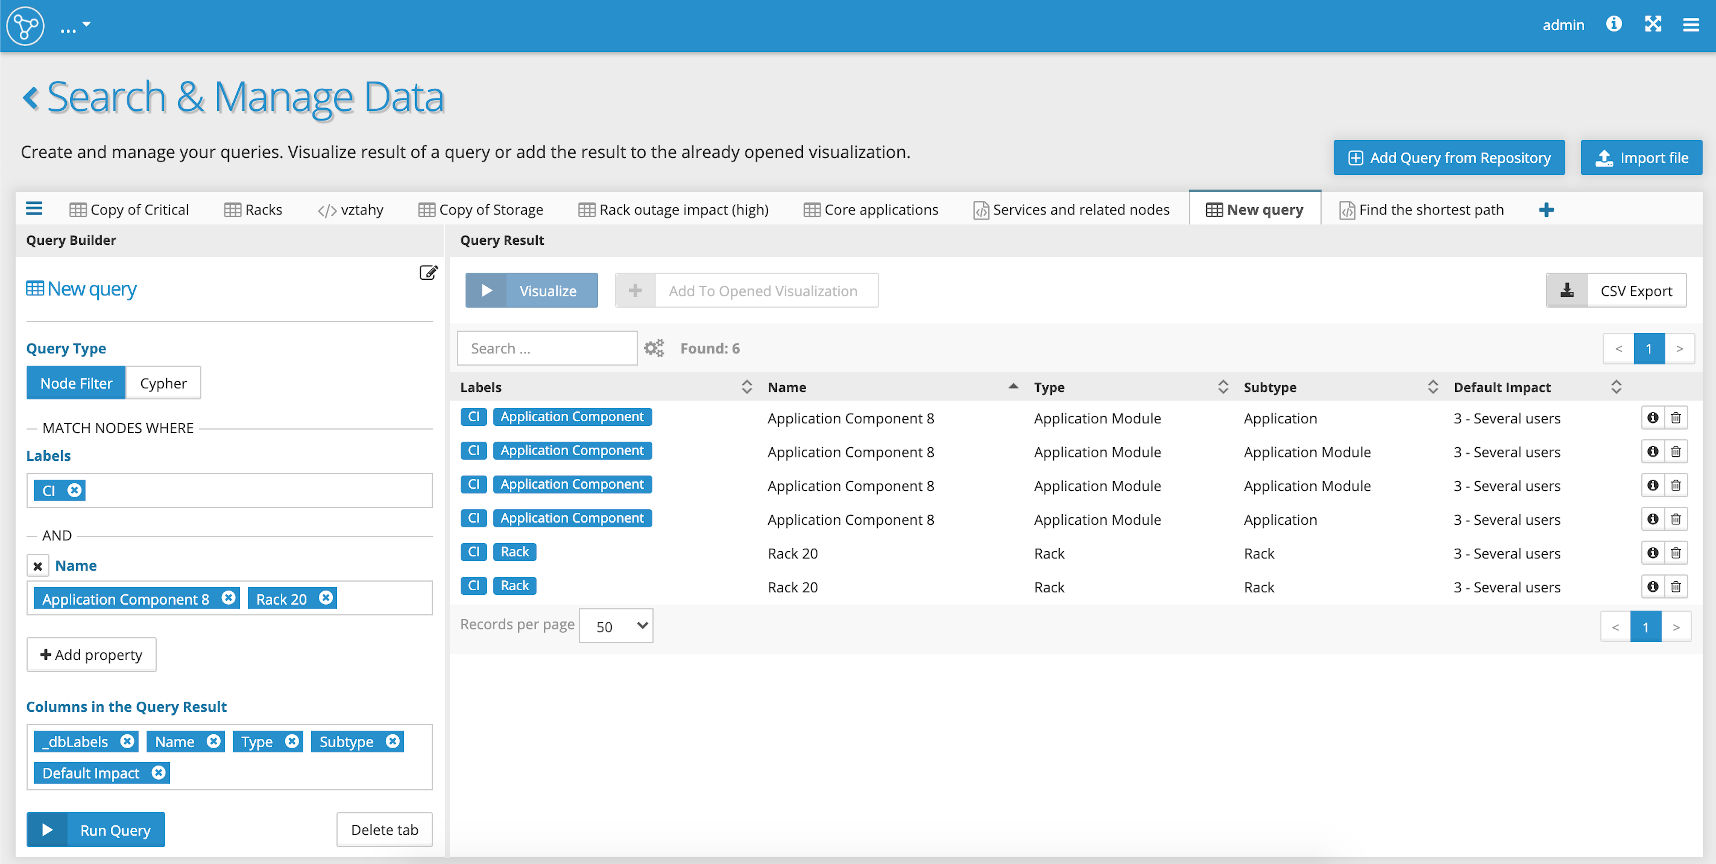This screenshot has width=1716, height=864.
Task: Delete the first Application Component 8 row
Action: pyautogui.click(x=1676, y=418)
